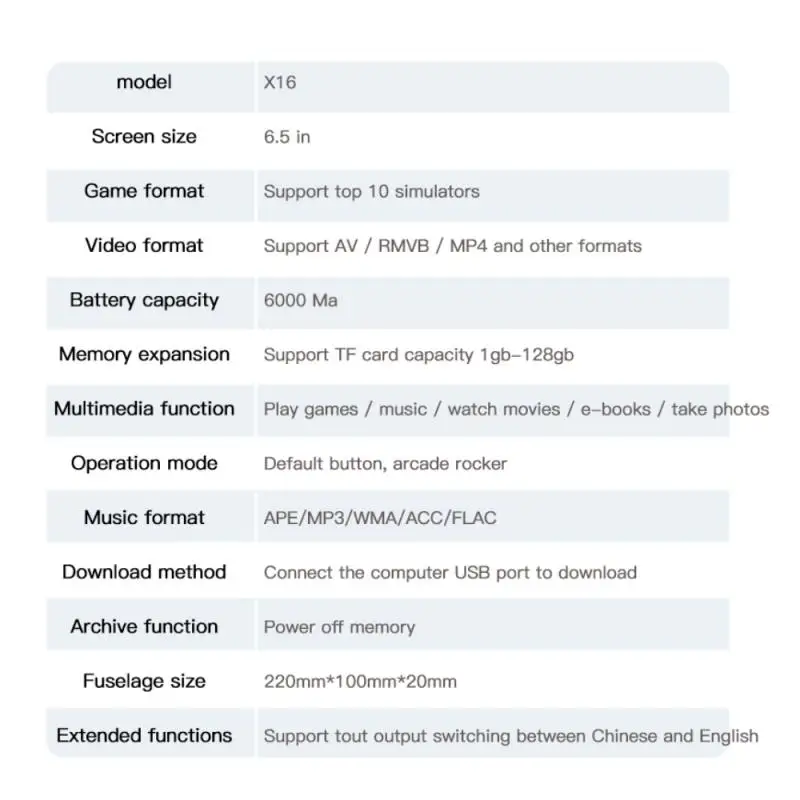Select the X16 model value

[x=280, y=83]
